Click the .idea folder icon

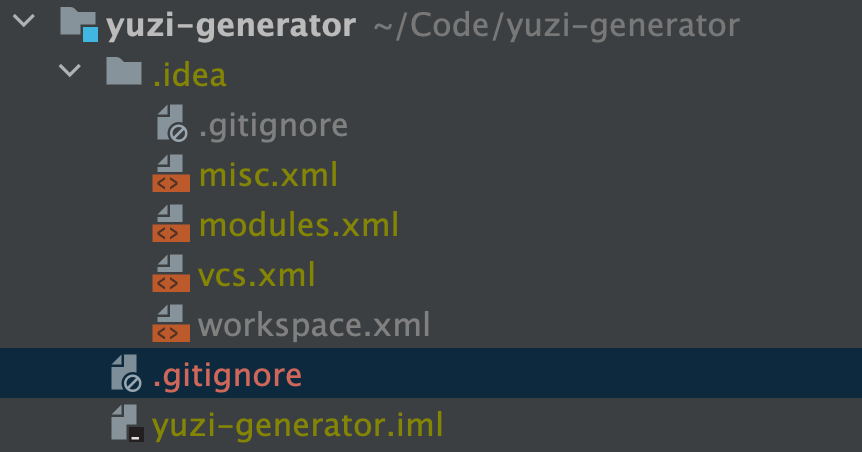click(x=124, y=73)
